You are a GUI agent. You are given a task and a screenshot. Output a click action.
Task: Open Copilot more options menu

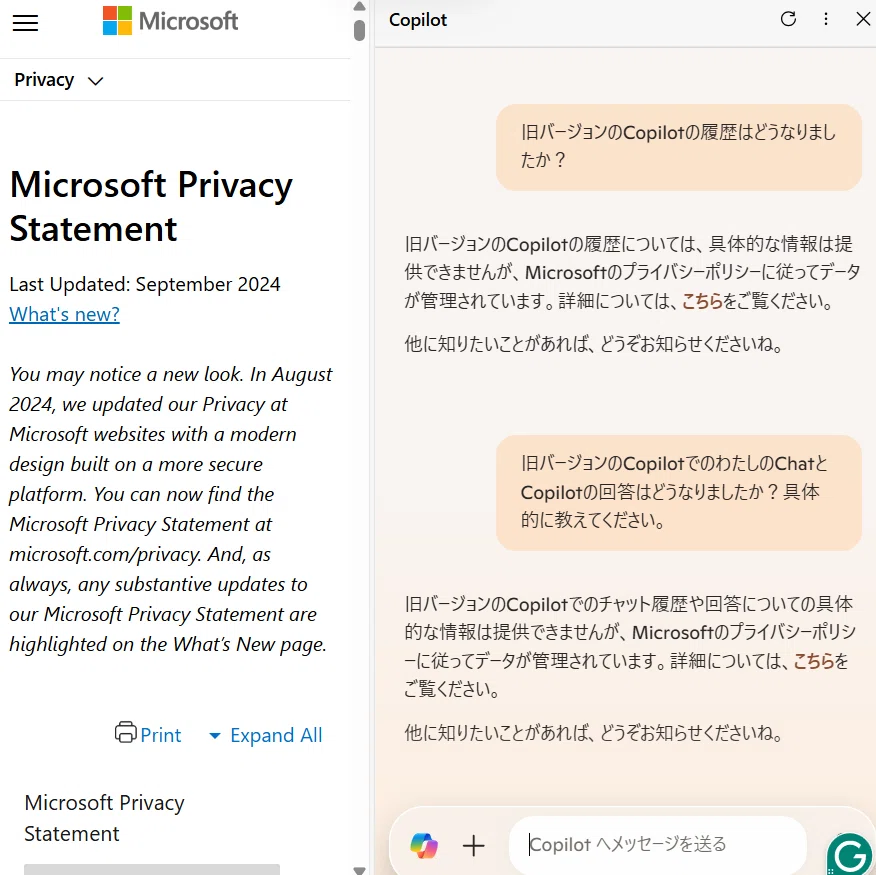(825, 19)
